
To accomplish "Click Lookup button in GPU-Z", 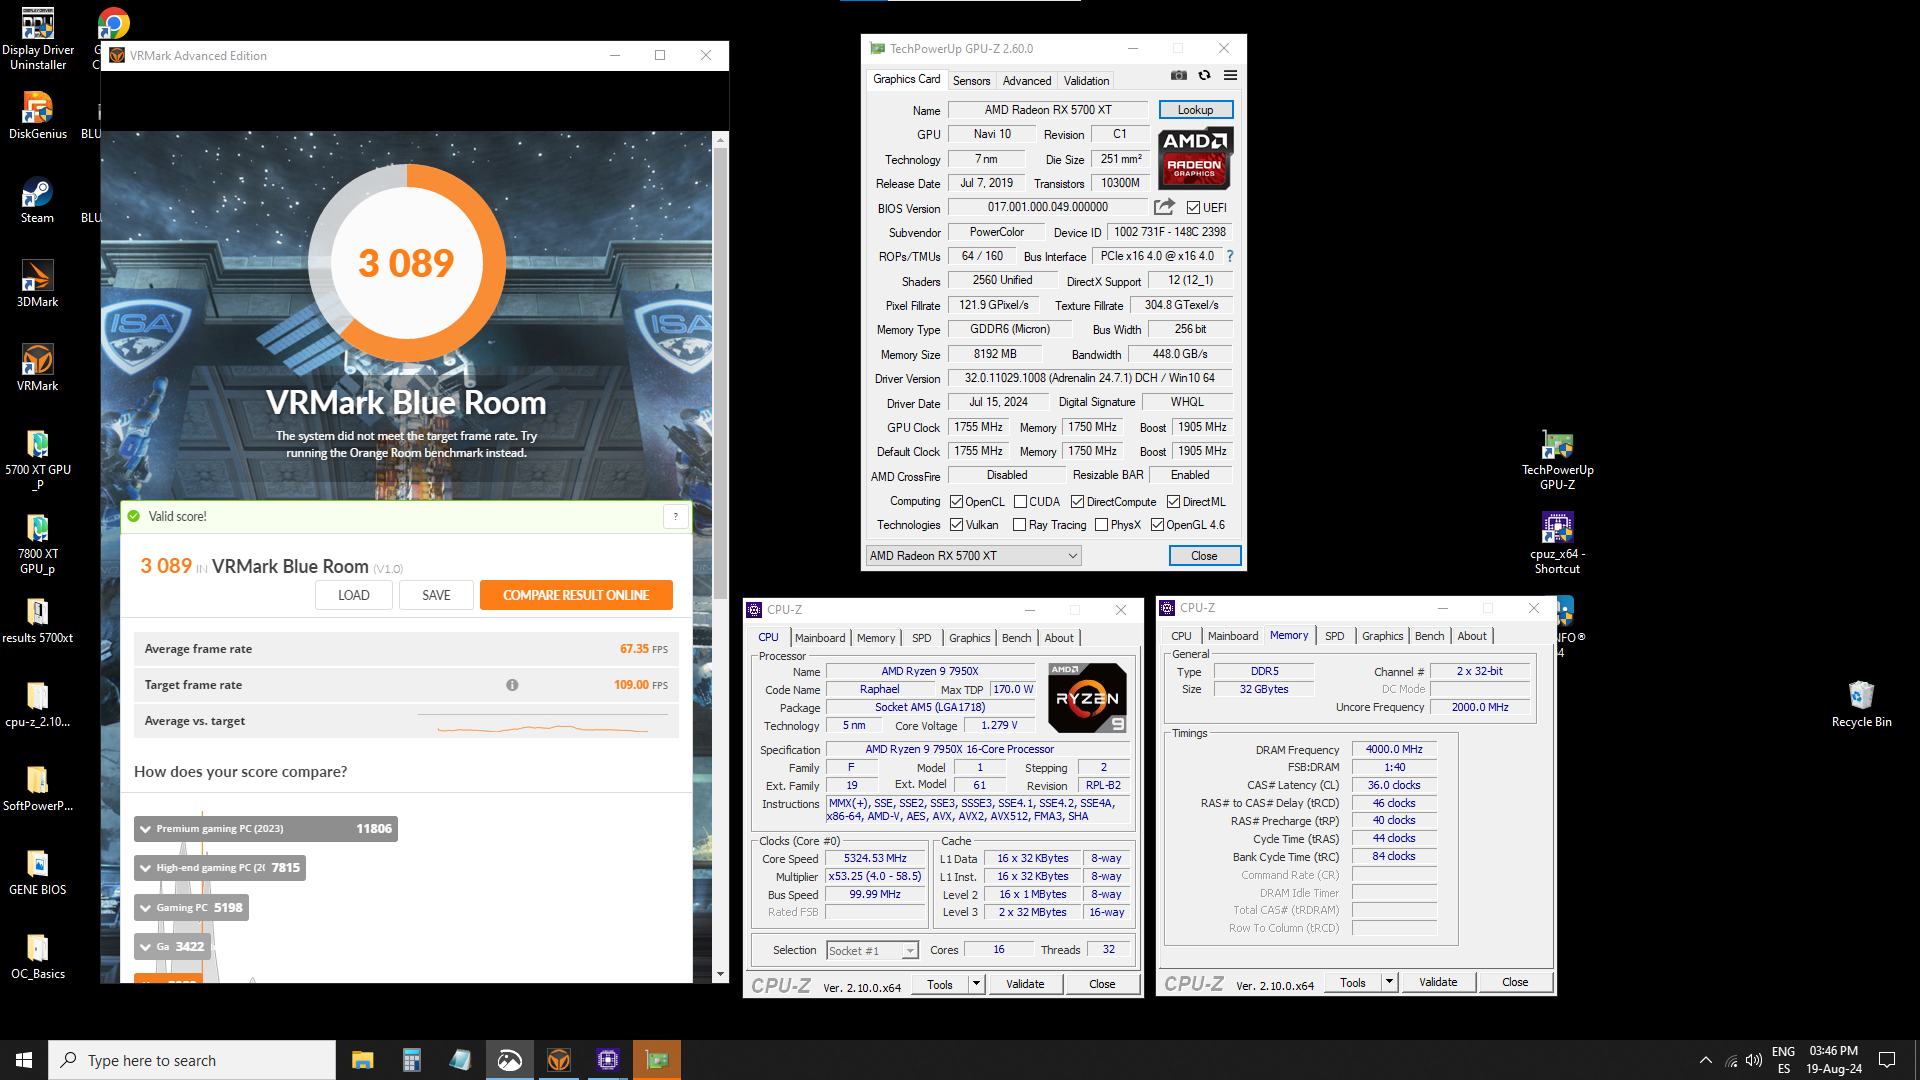I will [x=1195, y=110].
